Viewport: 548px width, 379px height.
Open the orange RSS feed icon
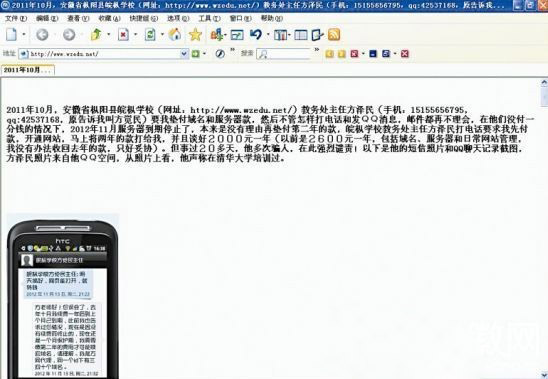[334, 34]
